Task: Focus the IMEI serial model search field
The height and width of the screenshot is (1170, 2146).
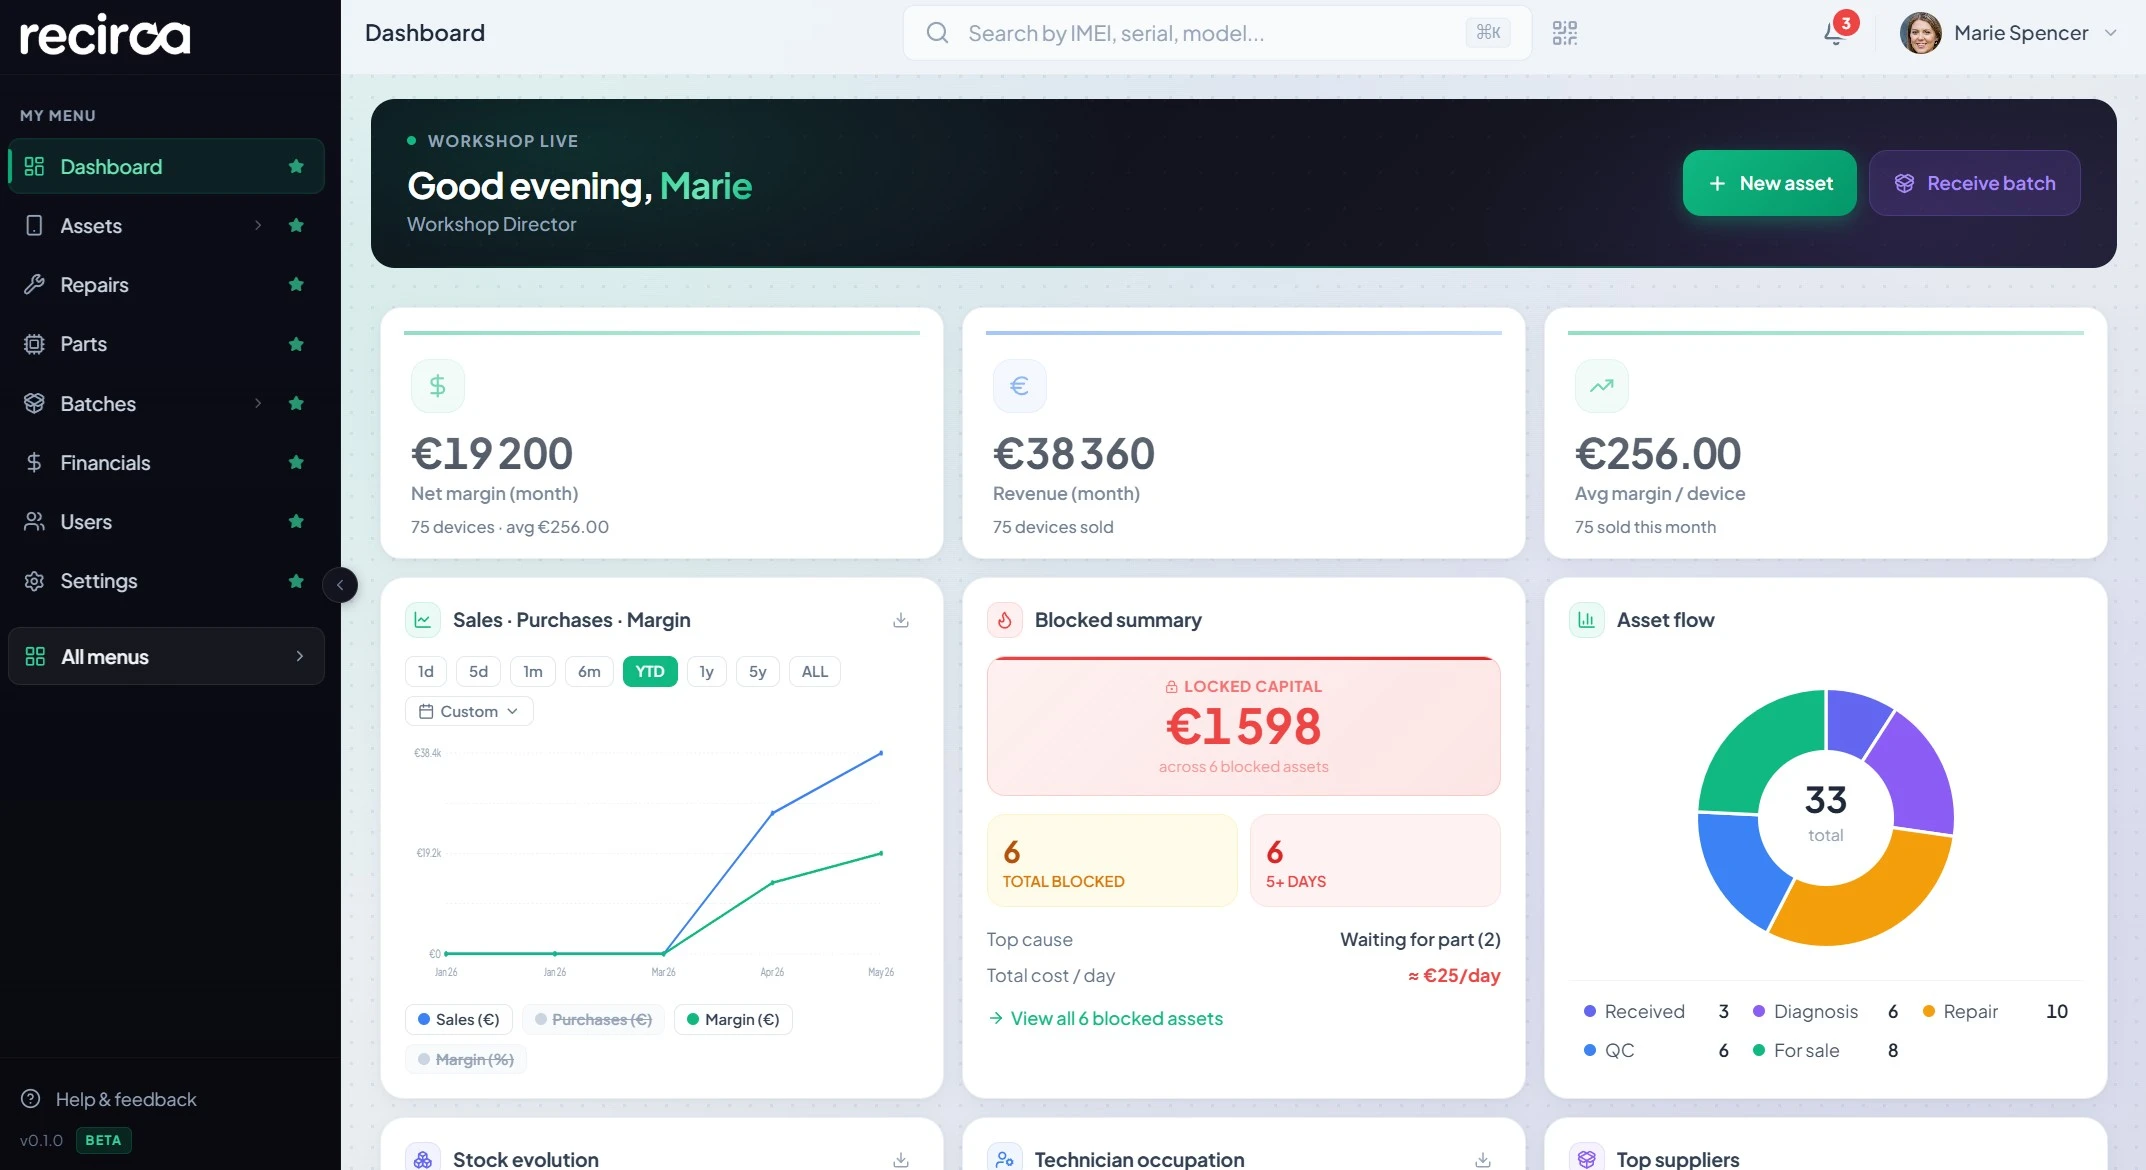Action: [1216, 33]
